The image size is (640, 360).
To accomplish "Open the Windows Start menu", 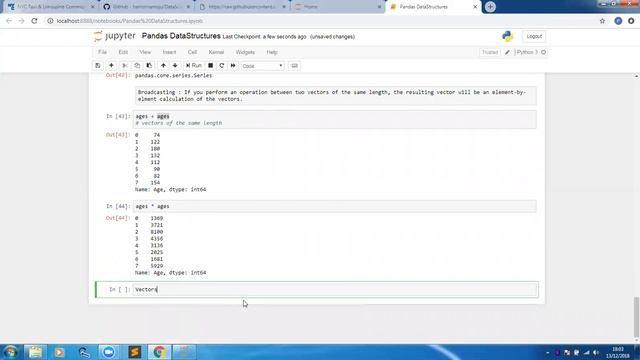I will (10, 352).
